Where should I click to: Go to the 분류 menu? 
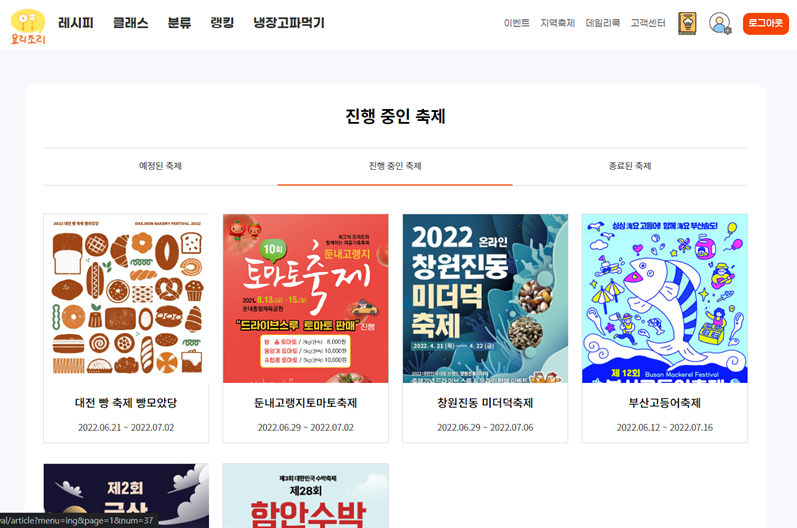pos(179,23)
